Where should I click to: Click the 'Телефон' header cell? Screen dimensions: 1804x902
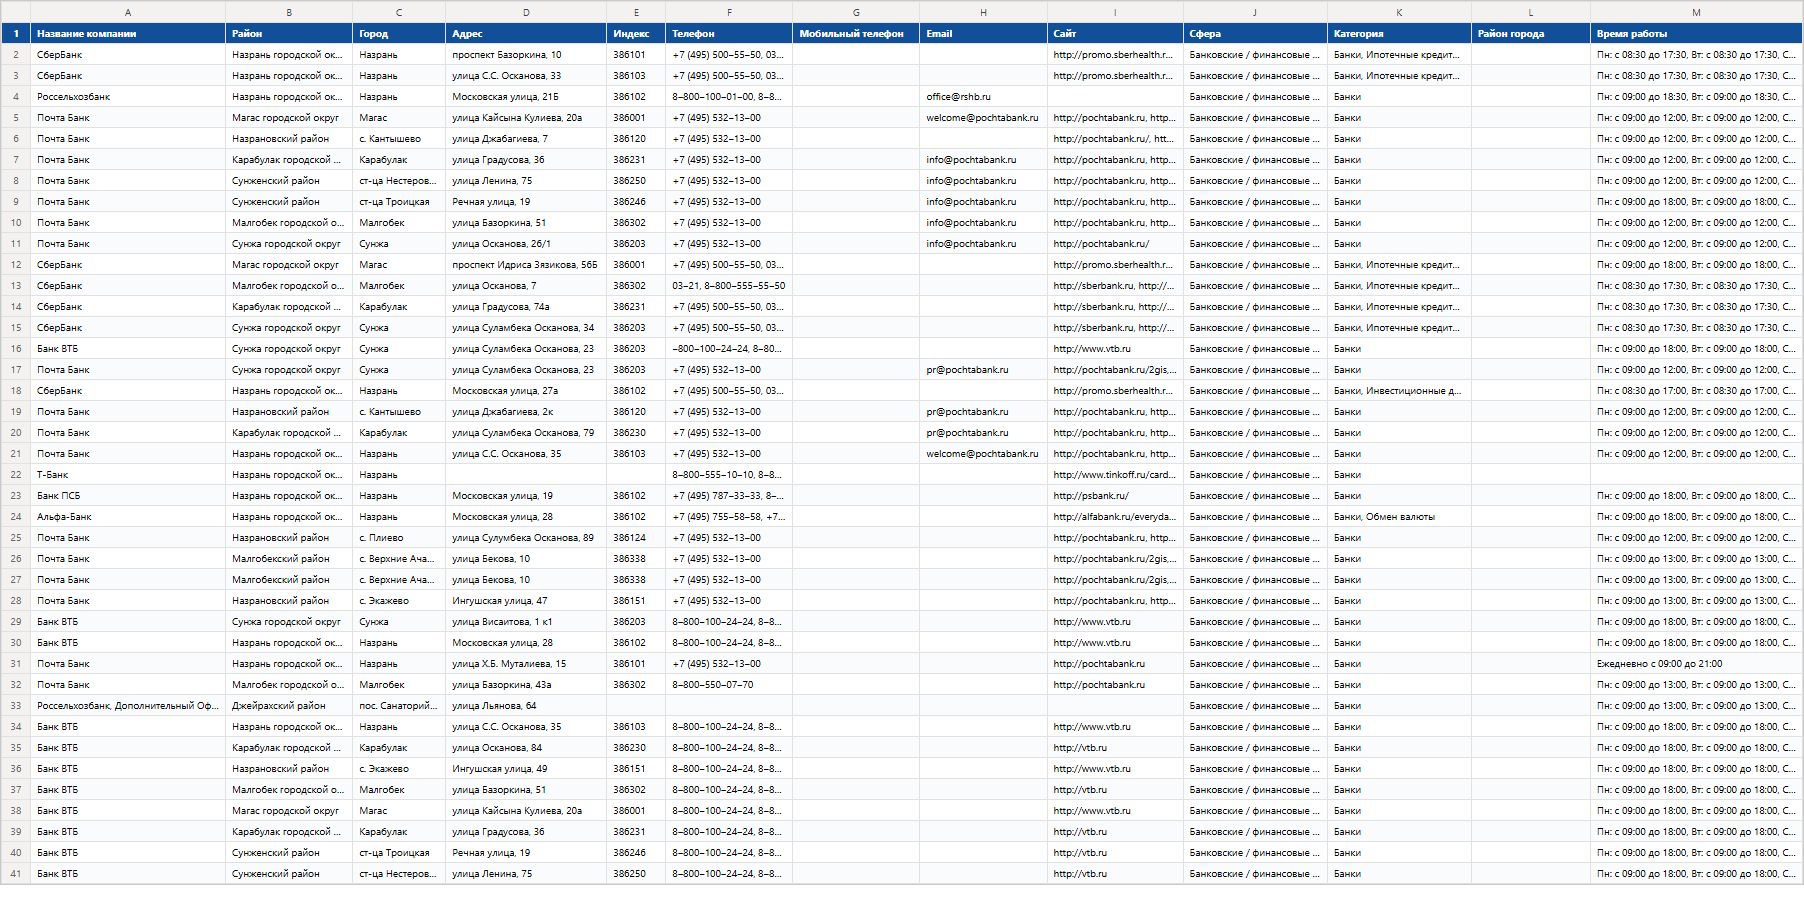(x=729, y=33)
